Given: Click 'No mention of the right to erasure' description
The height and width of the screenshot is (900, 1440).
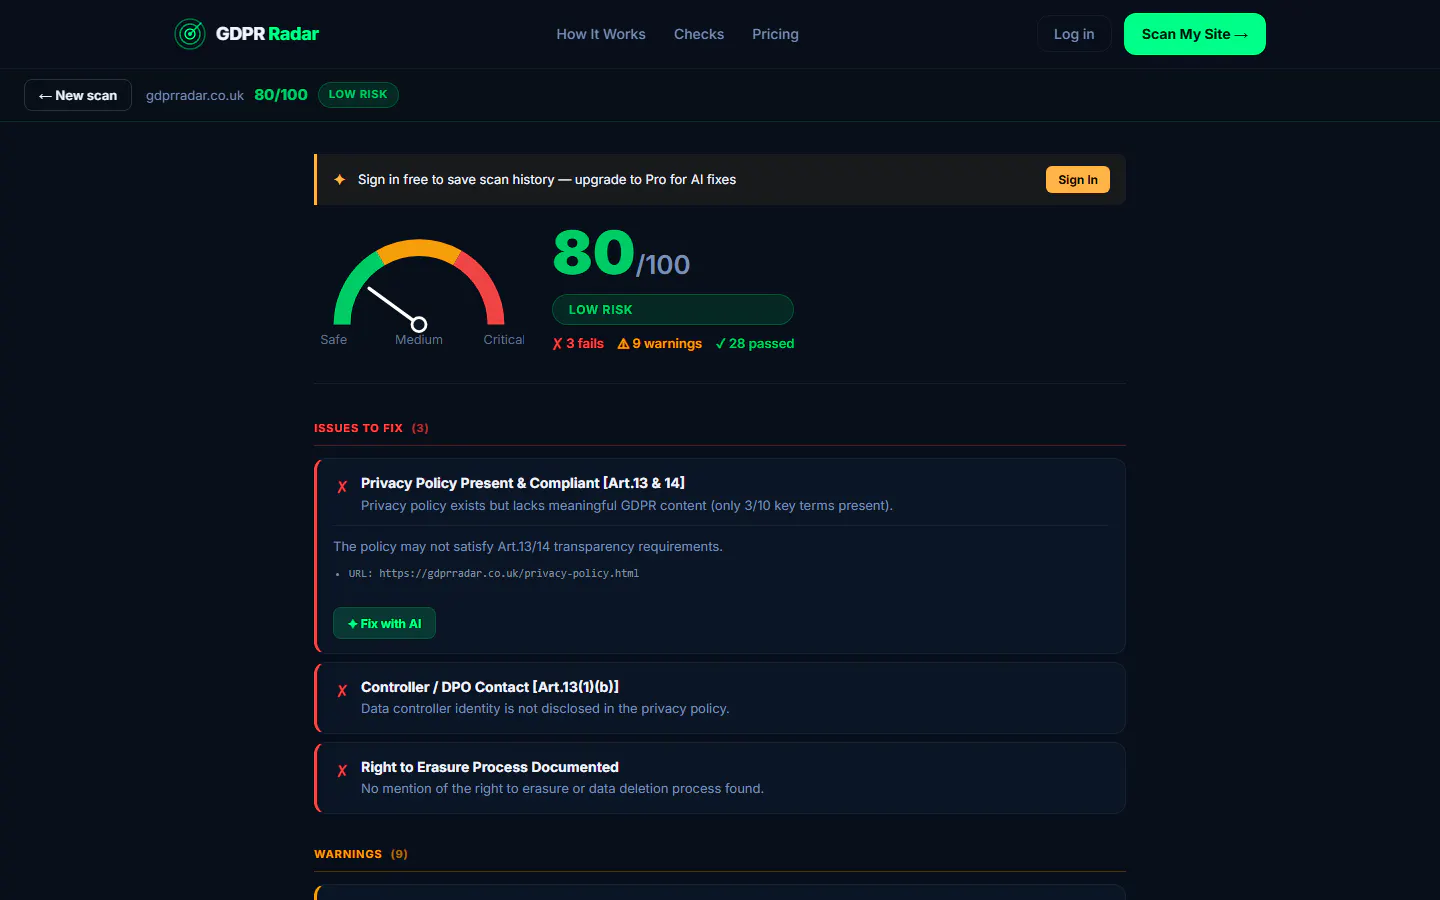Looking at the screenshot, I should [x=562, y=789].
